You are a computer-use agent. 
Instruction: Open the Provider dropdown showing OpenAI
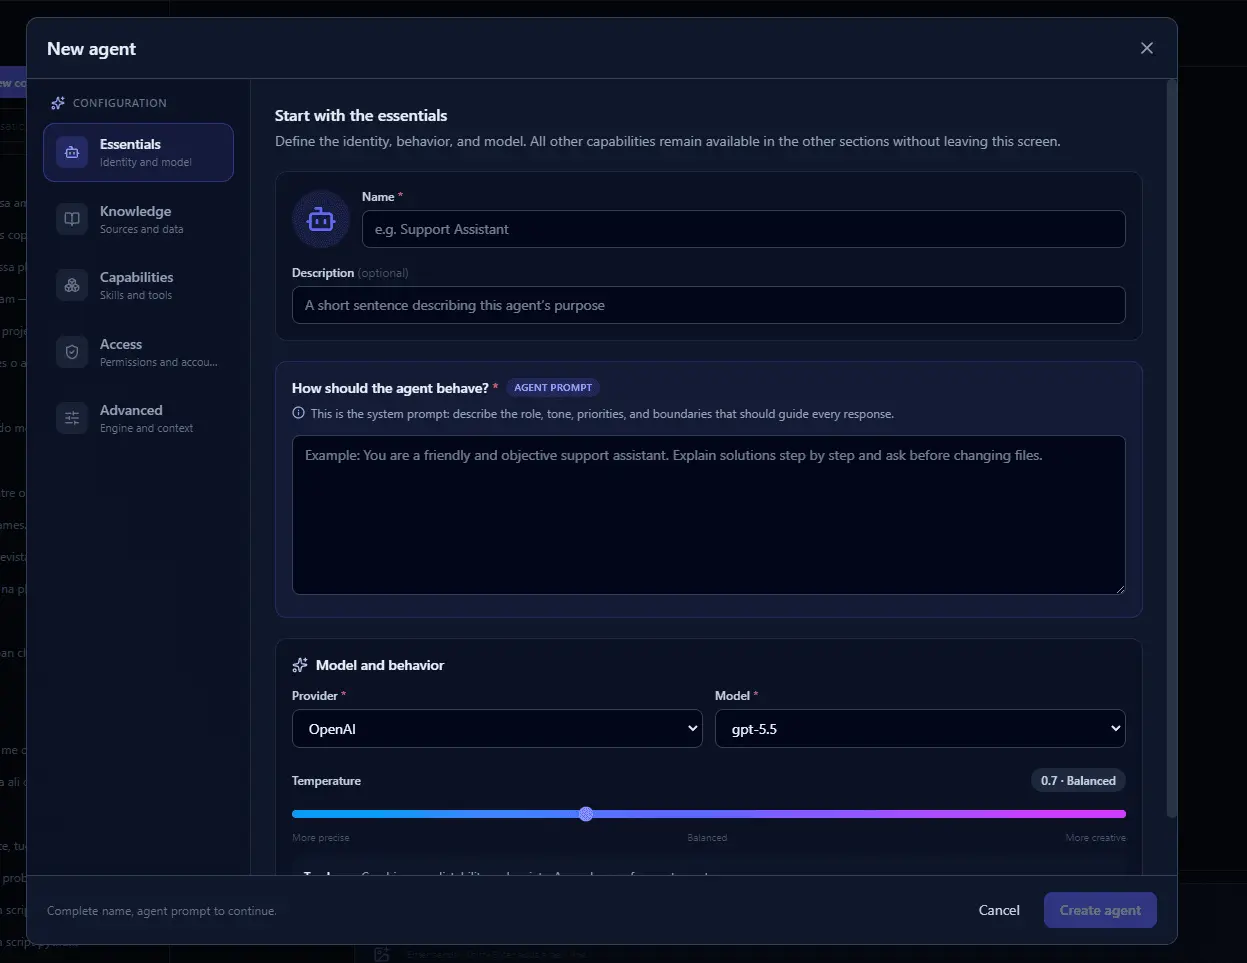tap(497, 729)
